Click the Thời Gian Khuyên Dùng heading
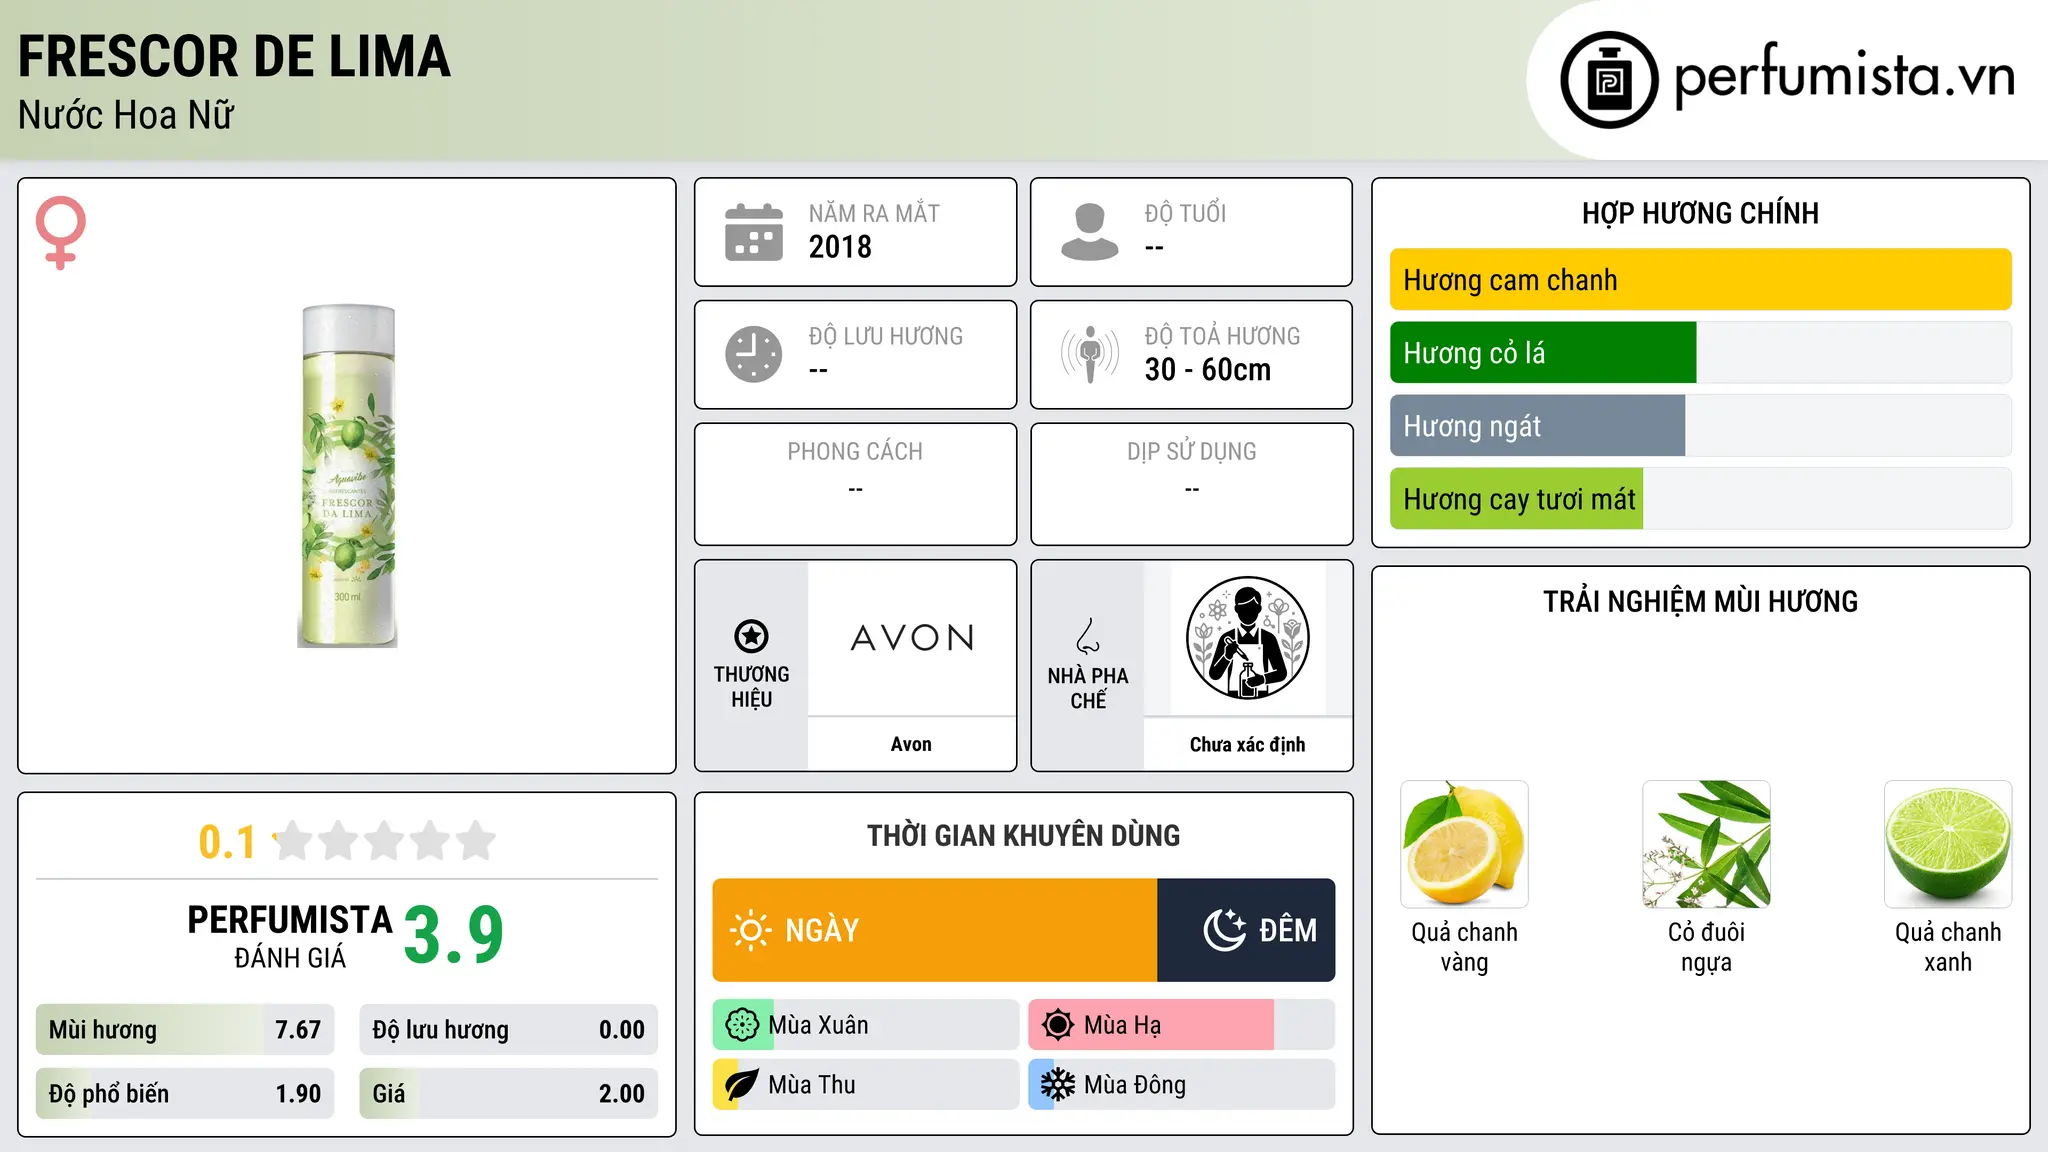 pyautogui.click(x=1023, y=836)
